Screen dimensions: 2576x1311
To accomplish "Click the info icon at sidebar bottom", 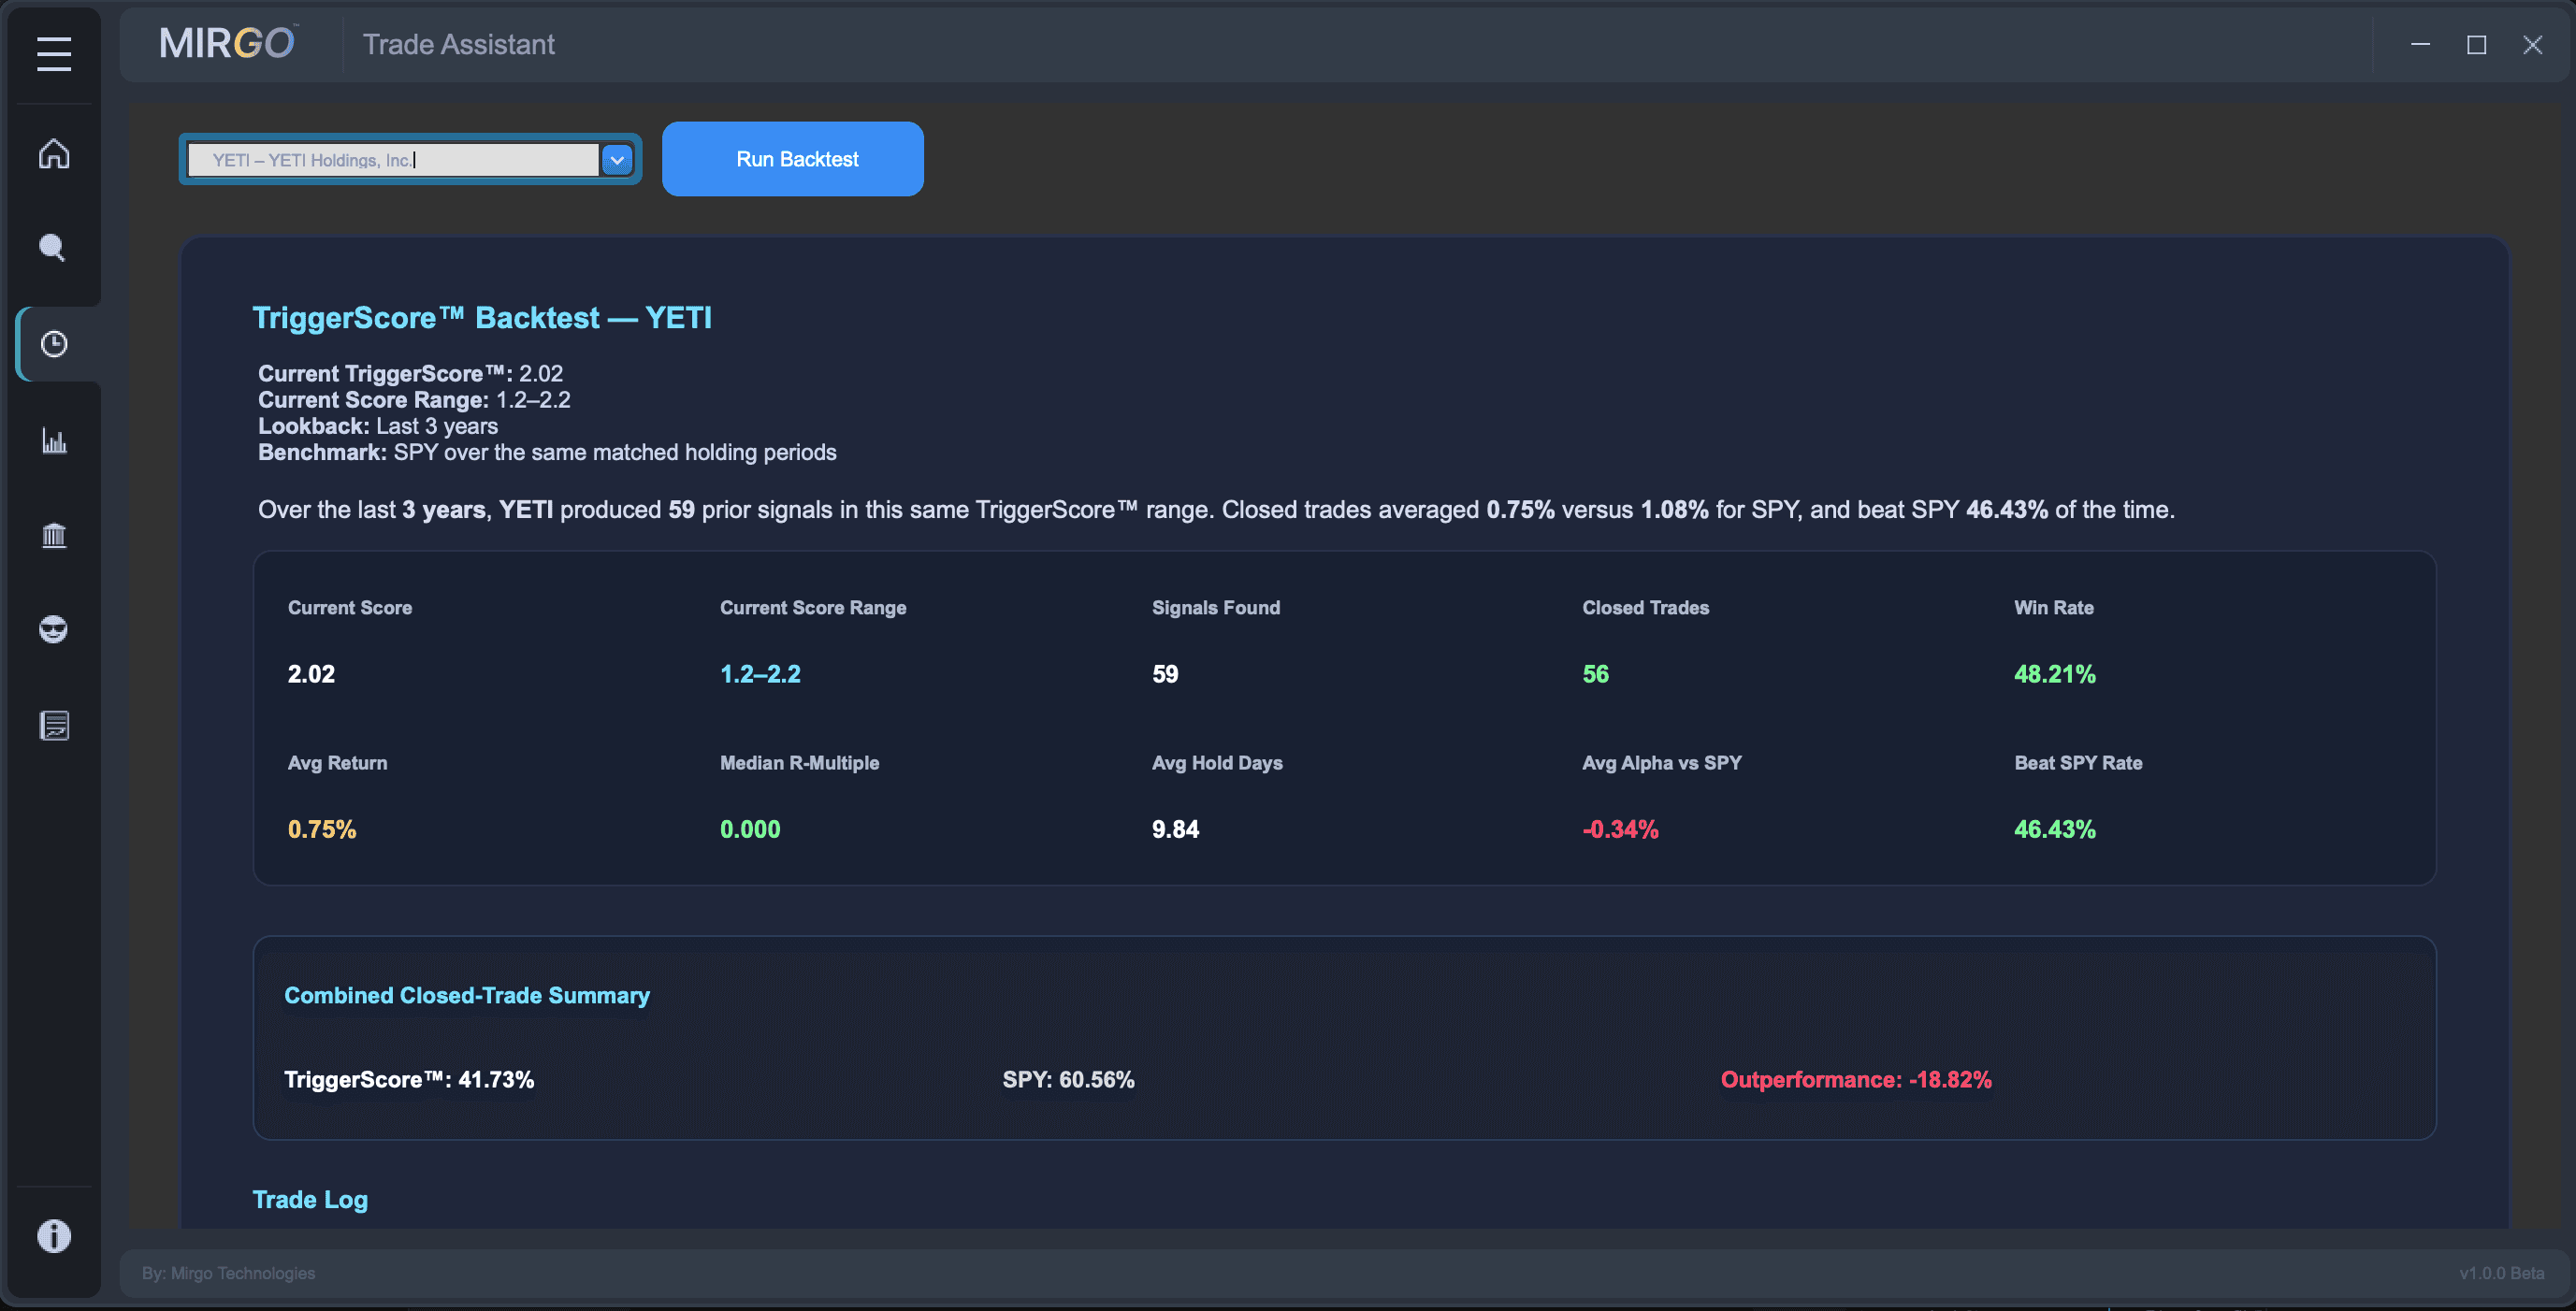I will (54, 1236).
